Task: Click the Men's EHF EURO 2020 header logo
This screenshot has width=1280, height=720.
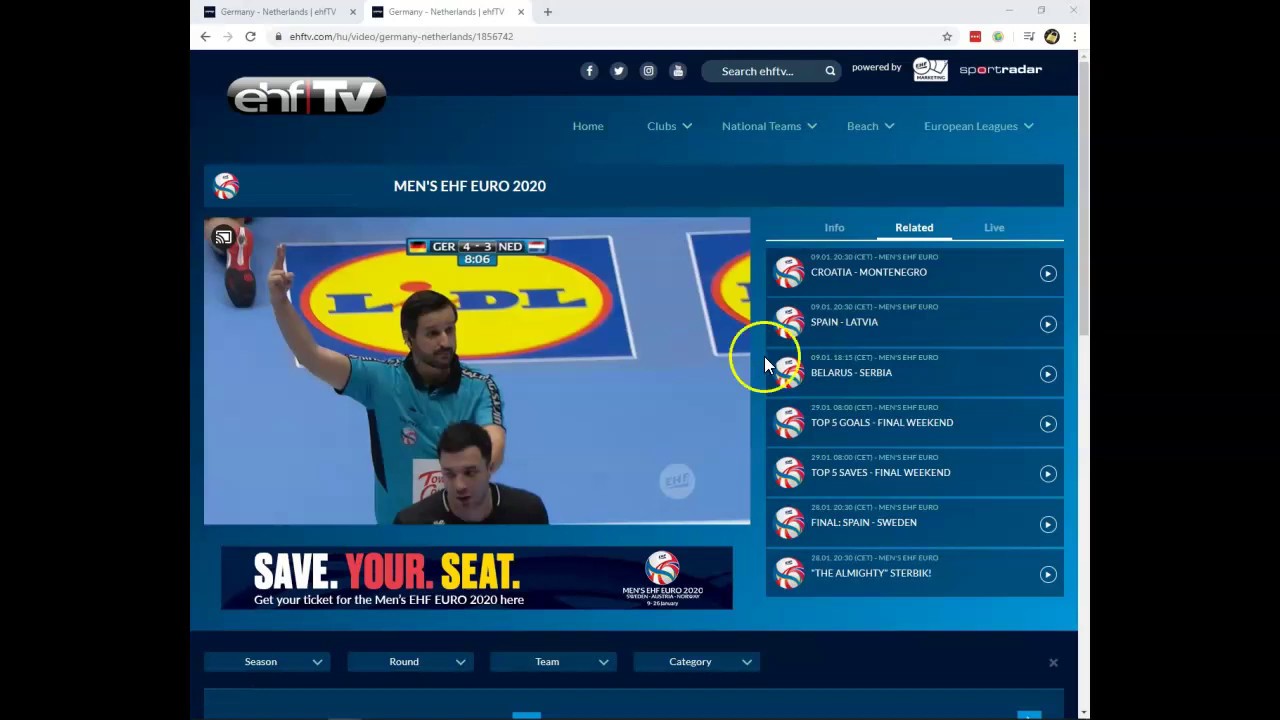Action: (227, 186)
